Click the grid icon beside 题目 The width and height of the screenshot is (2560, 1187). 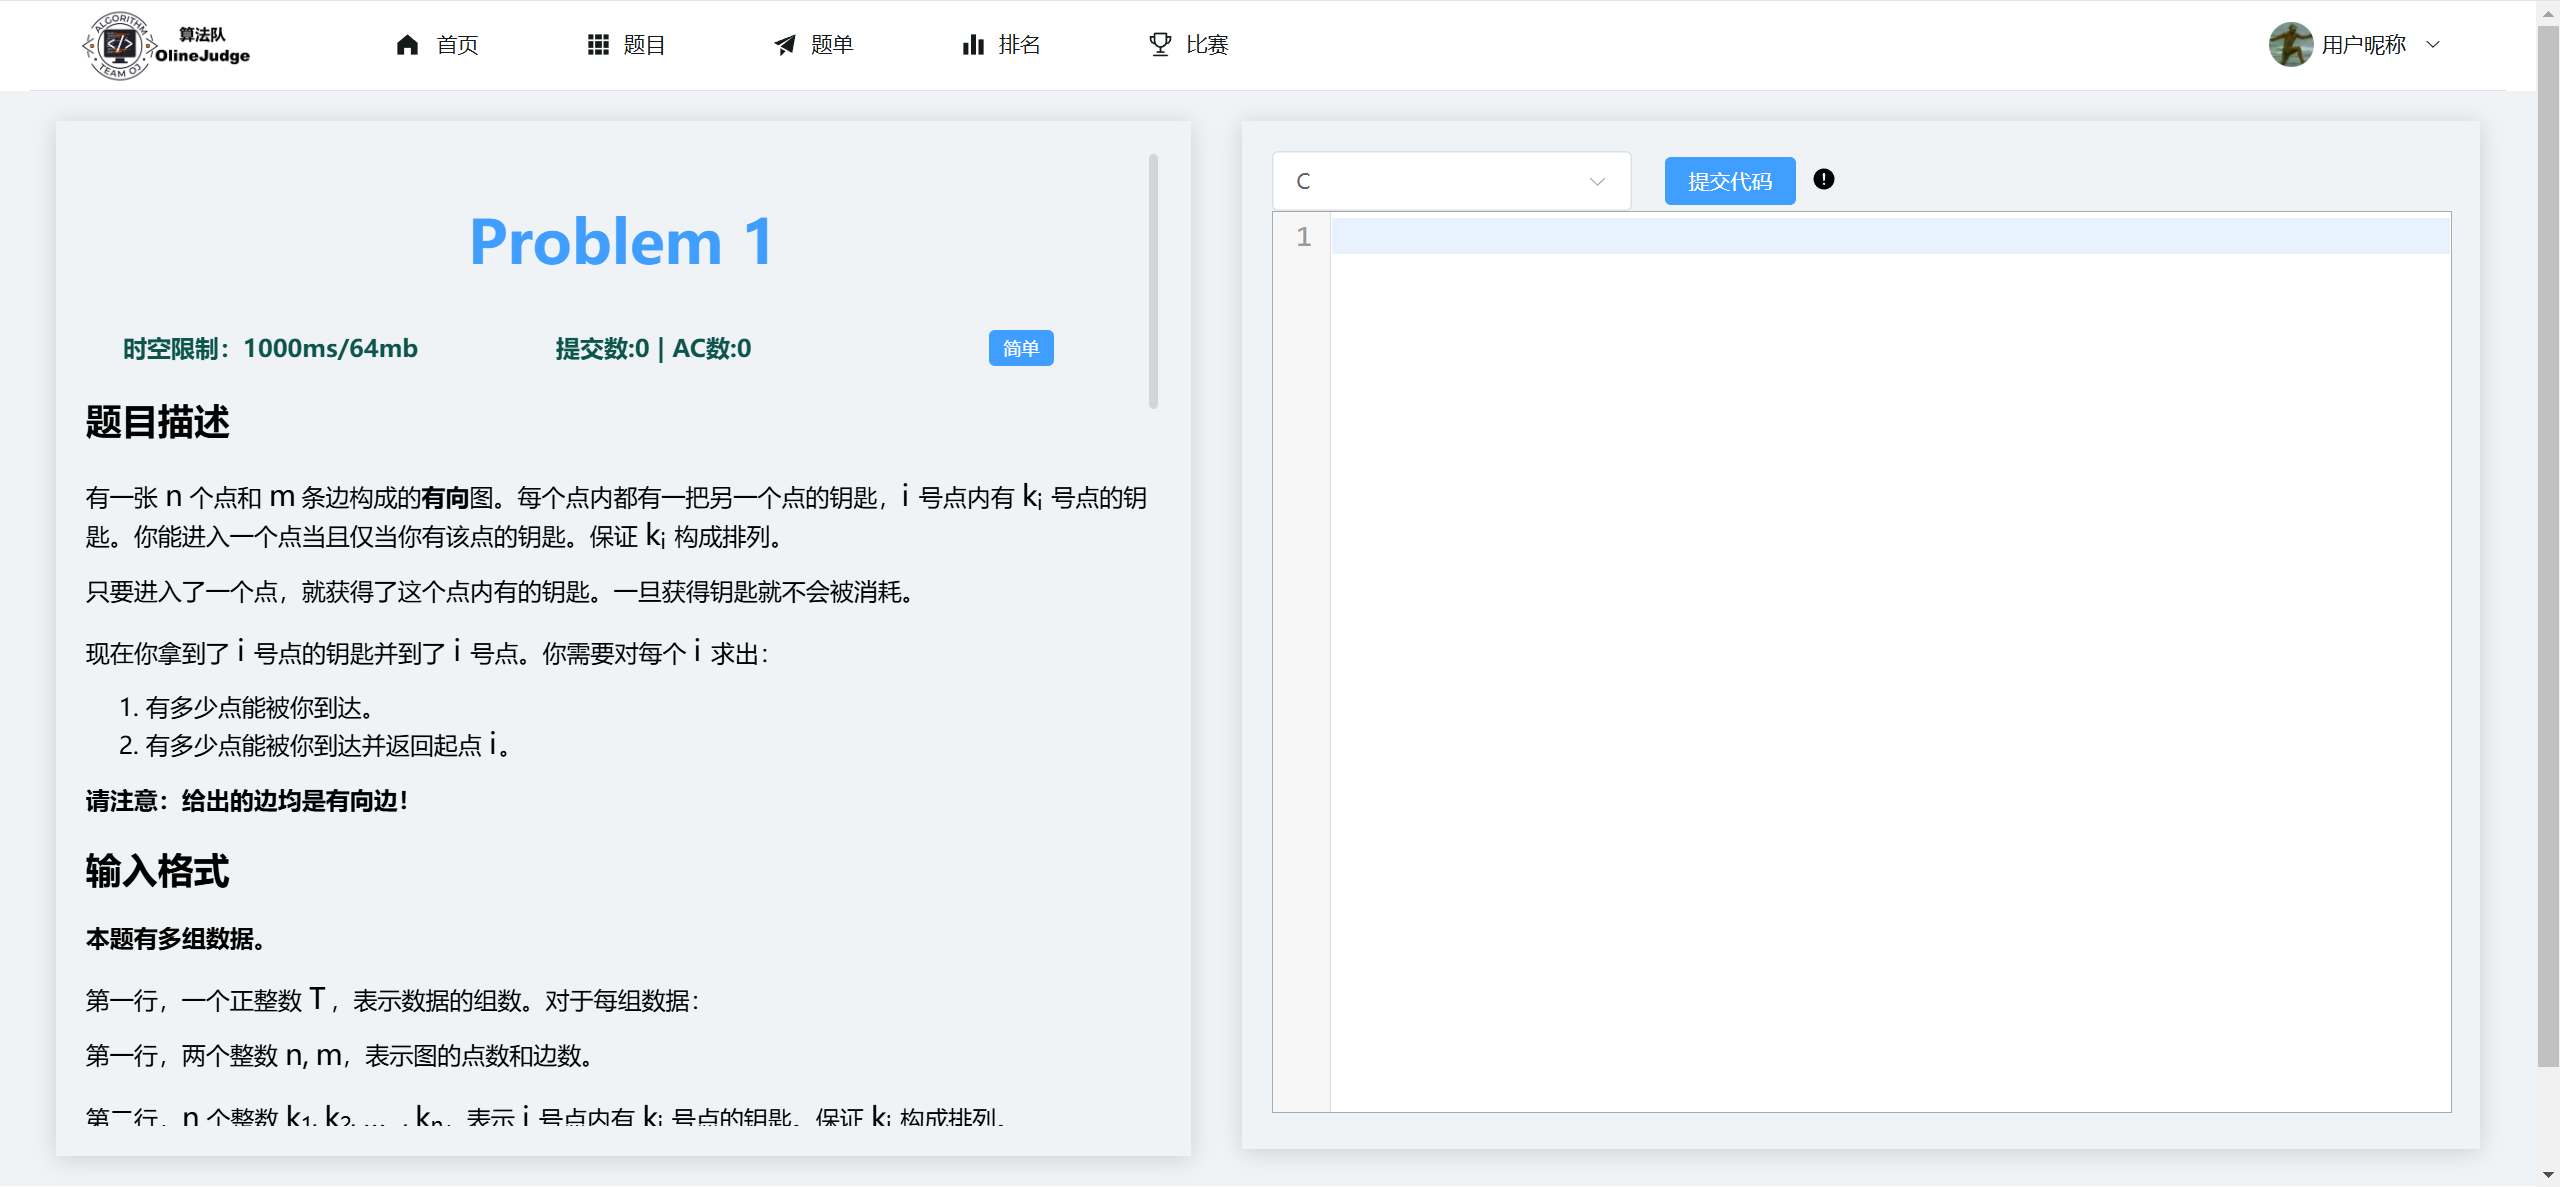(x=598, y=45)
